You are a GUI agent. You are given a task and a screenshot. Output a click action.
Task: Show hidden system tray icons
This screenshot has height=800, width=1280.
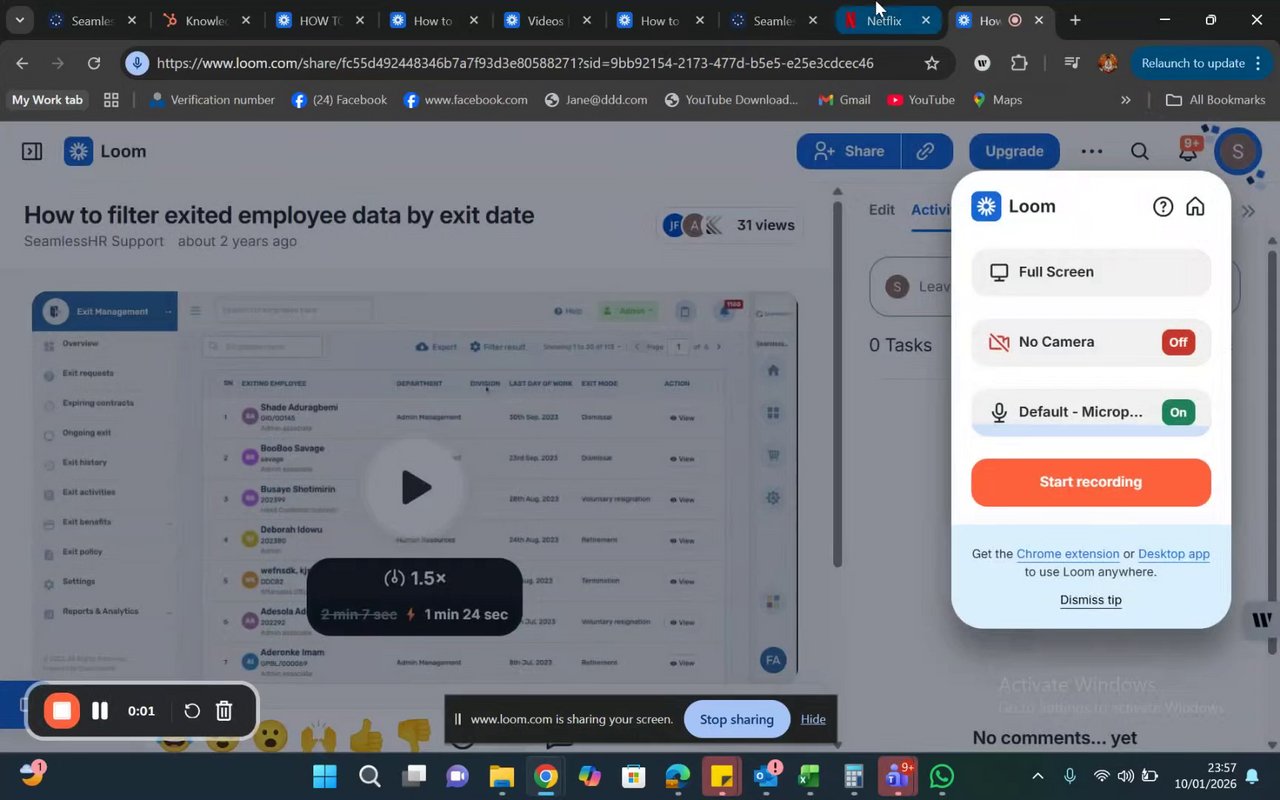point(1037,776)
